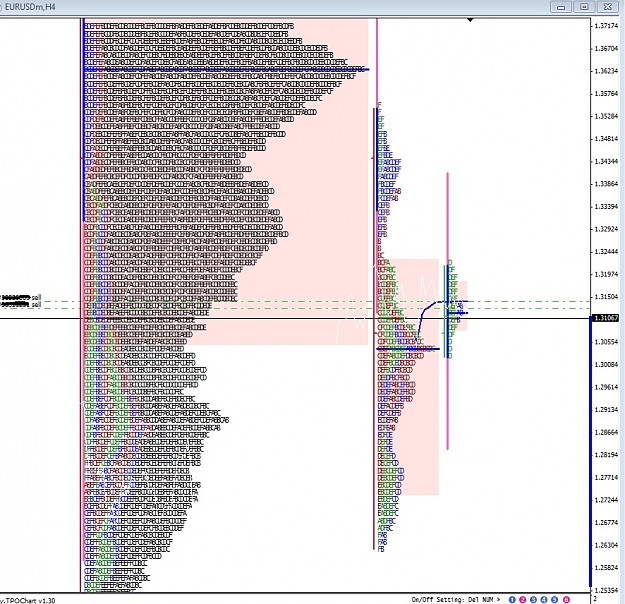625x604 pixels.
Task: Close the EURUSDm,H4 chart window
Action: [x=607, y=7]
